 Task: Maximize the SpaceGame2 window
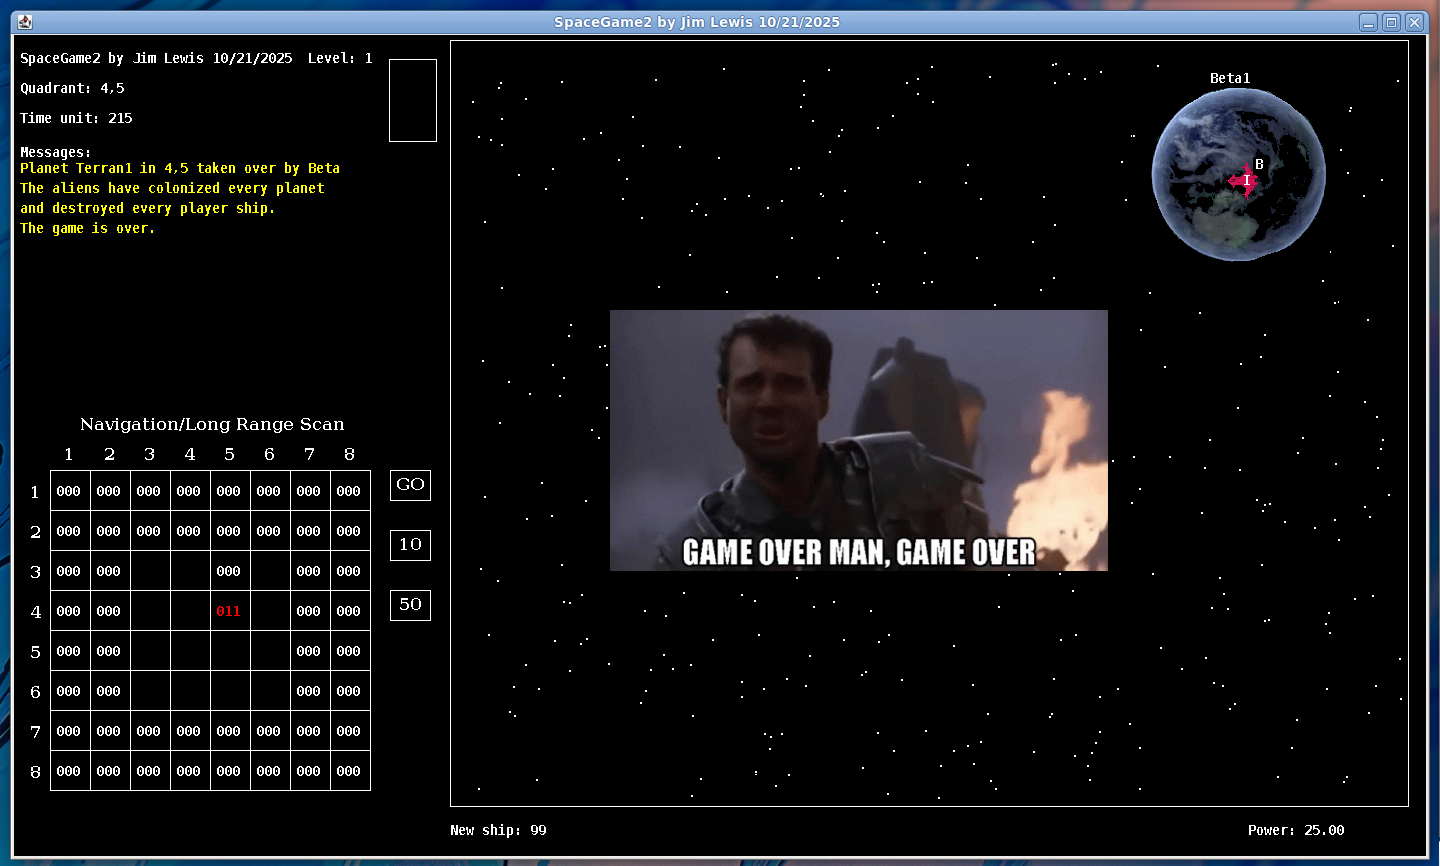[x=1391, y=22]
